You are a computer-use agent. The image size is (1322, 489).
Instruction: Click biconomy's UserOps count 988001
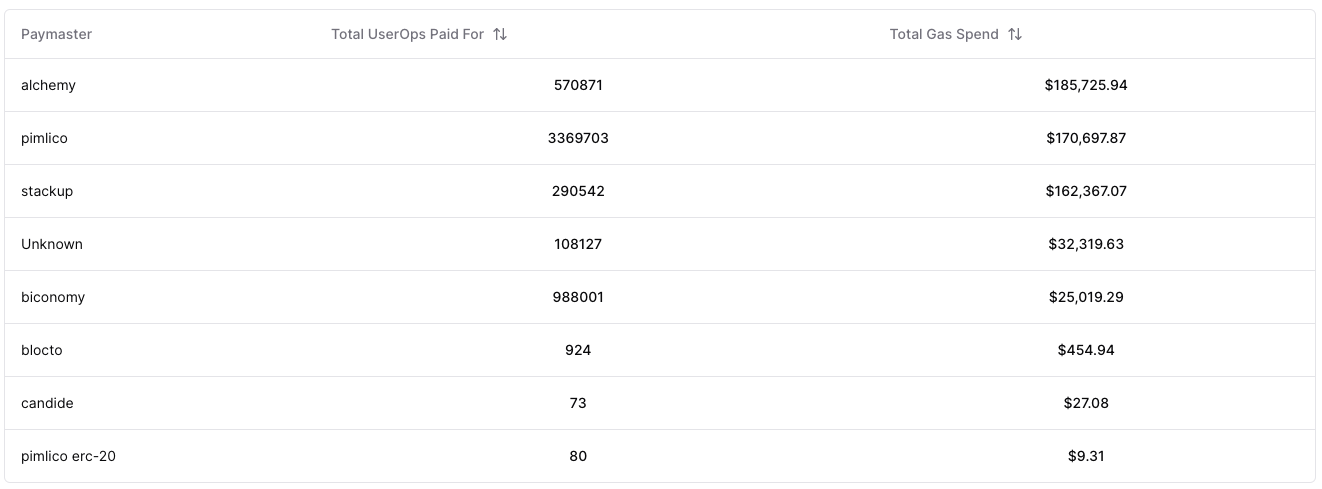click(x=578, y=298)
